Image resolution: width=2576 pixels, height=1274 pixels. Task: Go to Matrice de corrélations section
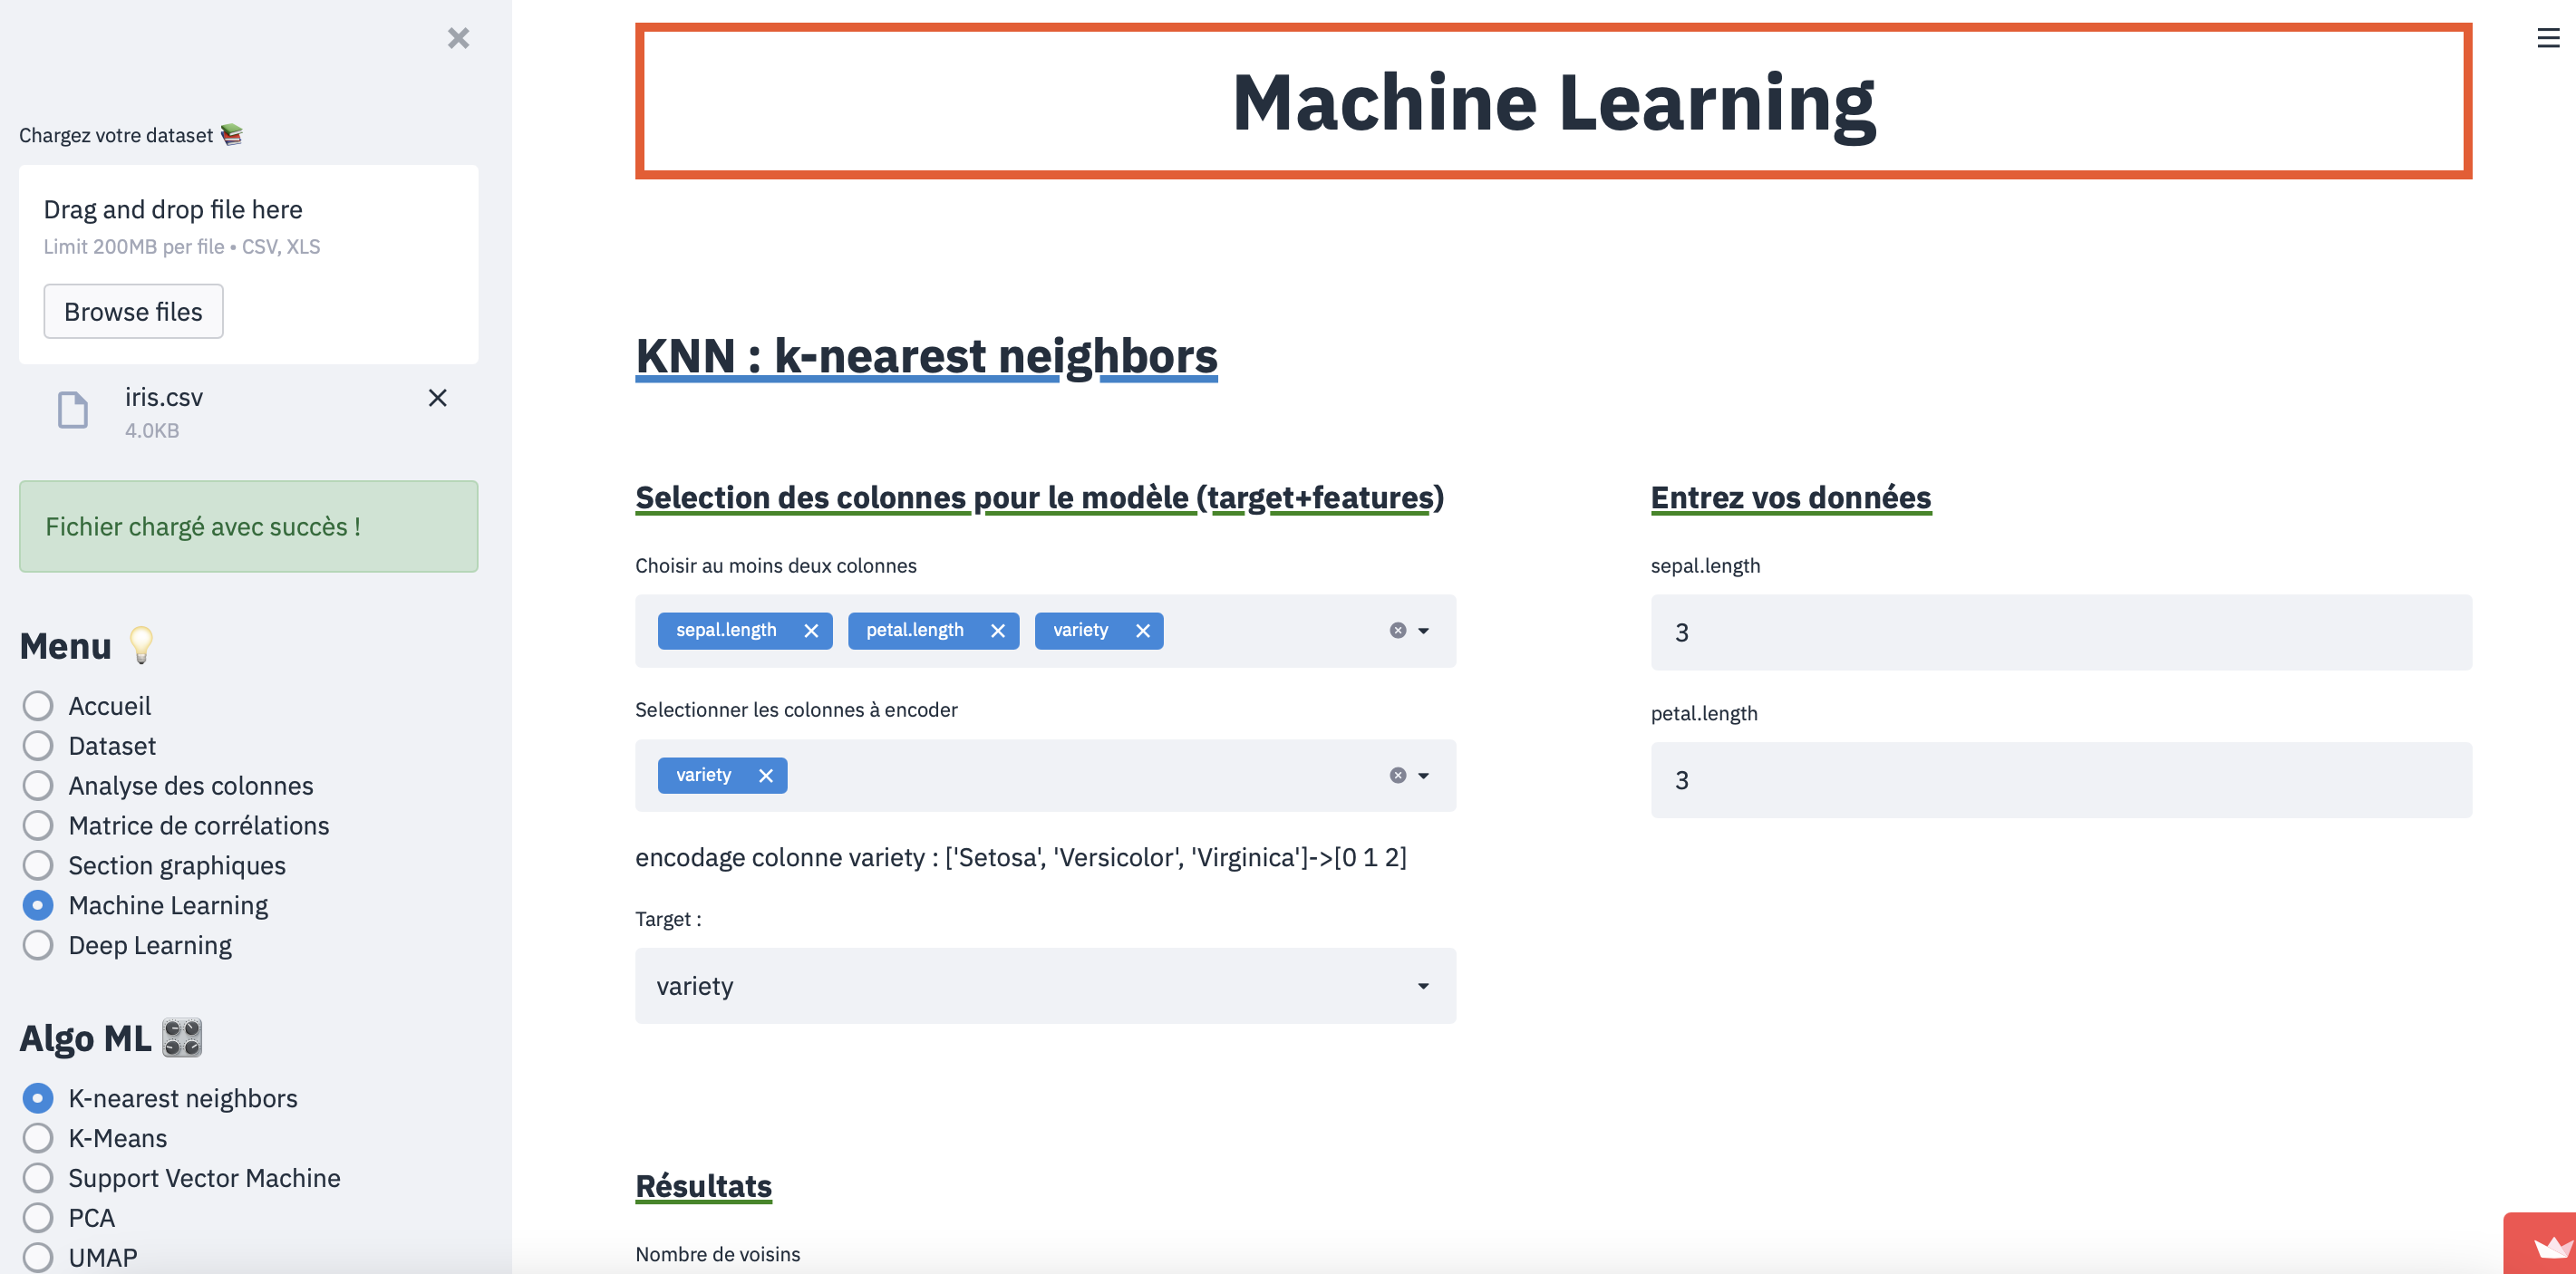[x=38, y=826]
